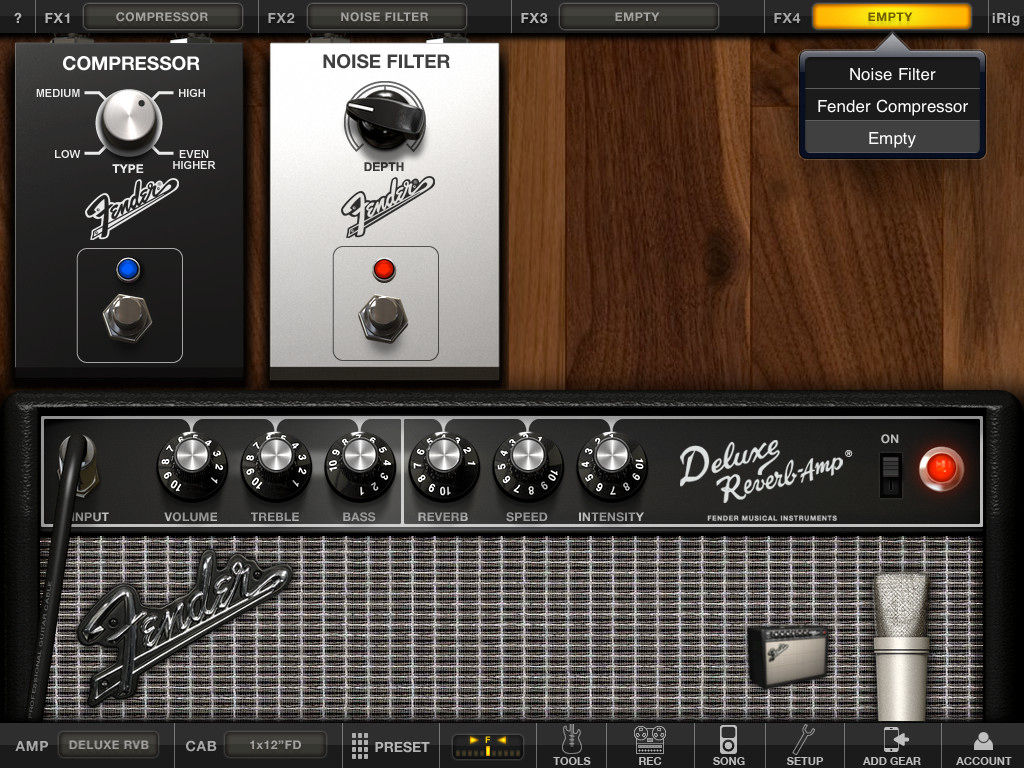Open the FX2 Noise Filter slot dropdown
This screenshot has width=1024, height=768.
386,17
